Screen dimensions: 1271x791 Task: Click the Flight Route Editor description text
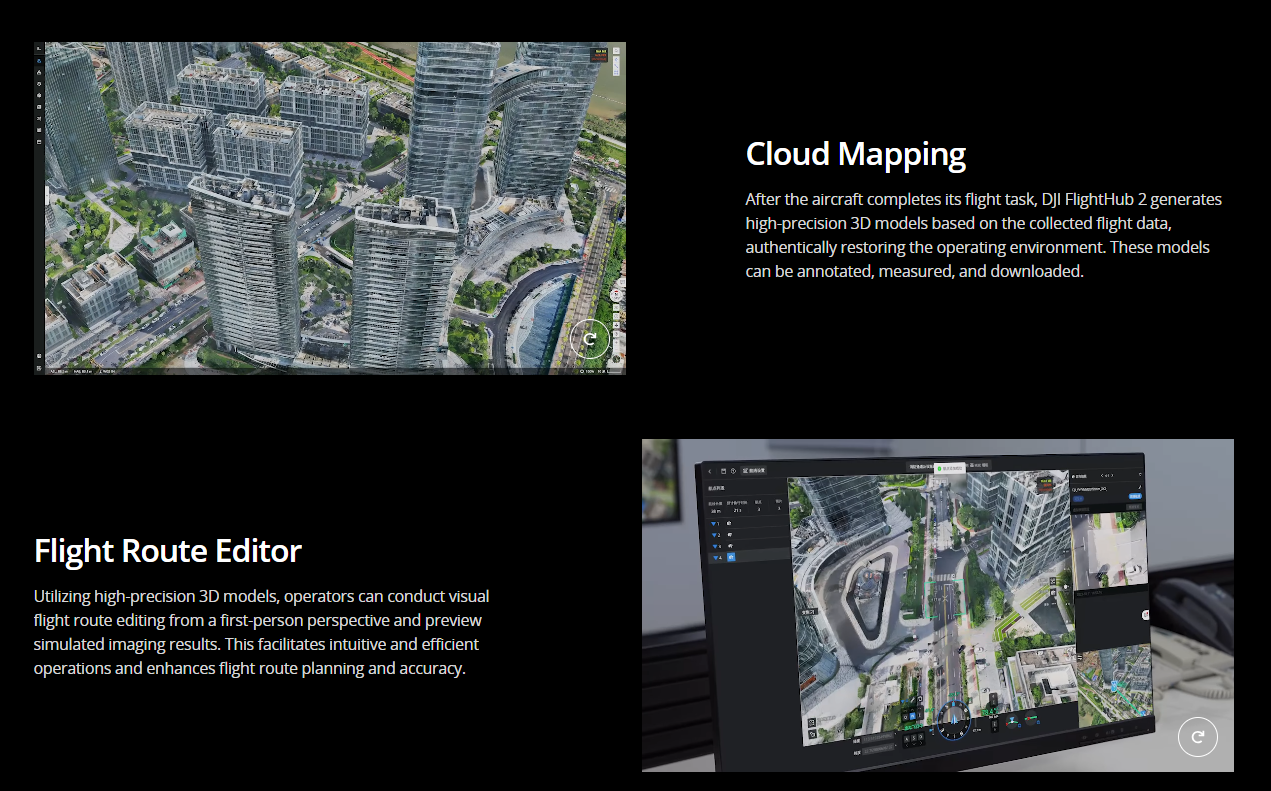[262, 632]
